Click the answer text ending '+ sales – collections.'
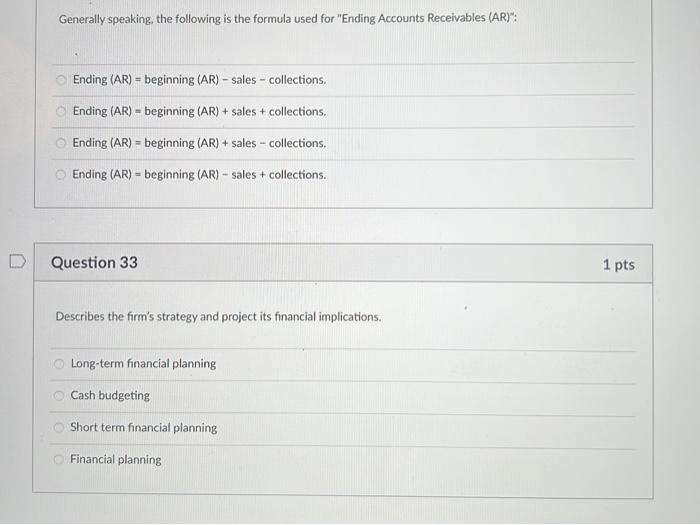 tap(199, 143)
